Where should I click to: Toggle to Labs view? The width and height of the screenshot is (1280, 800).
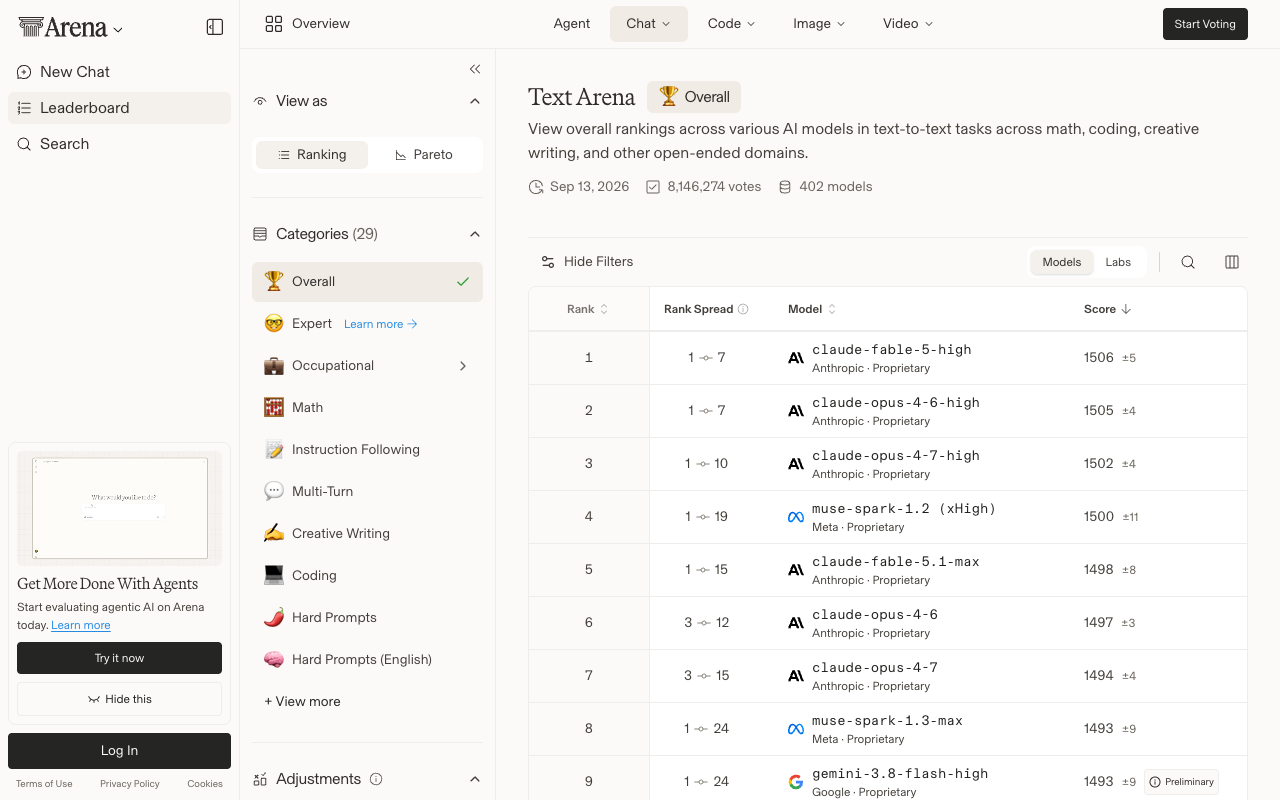(1118, 262)
